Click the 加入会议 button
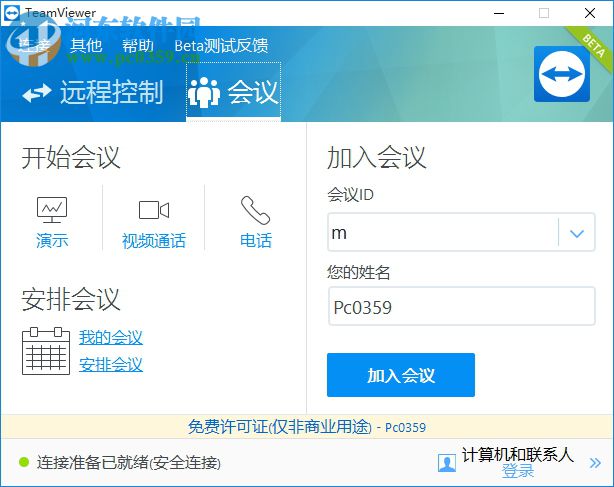The width and height of the screenshot is (614, 487). click(401, 375)
